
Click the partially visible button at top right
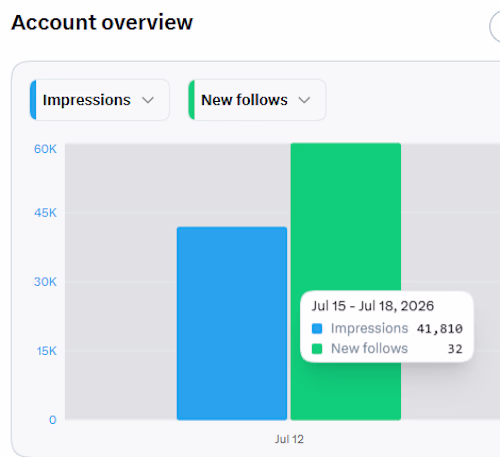pyautogui.click(x=495, y=27)
